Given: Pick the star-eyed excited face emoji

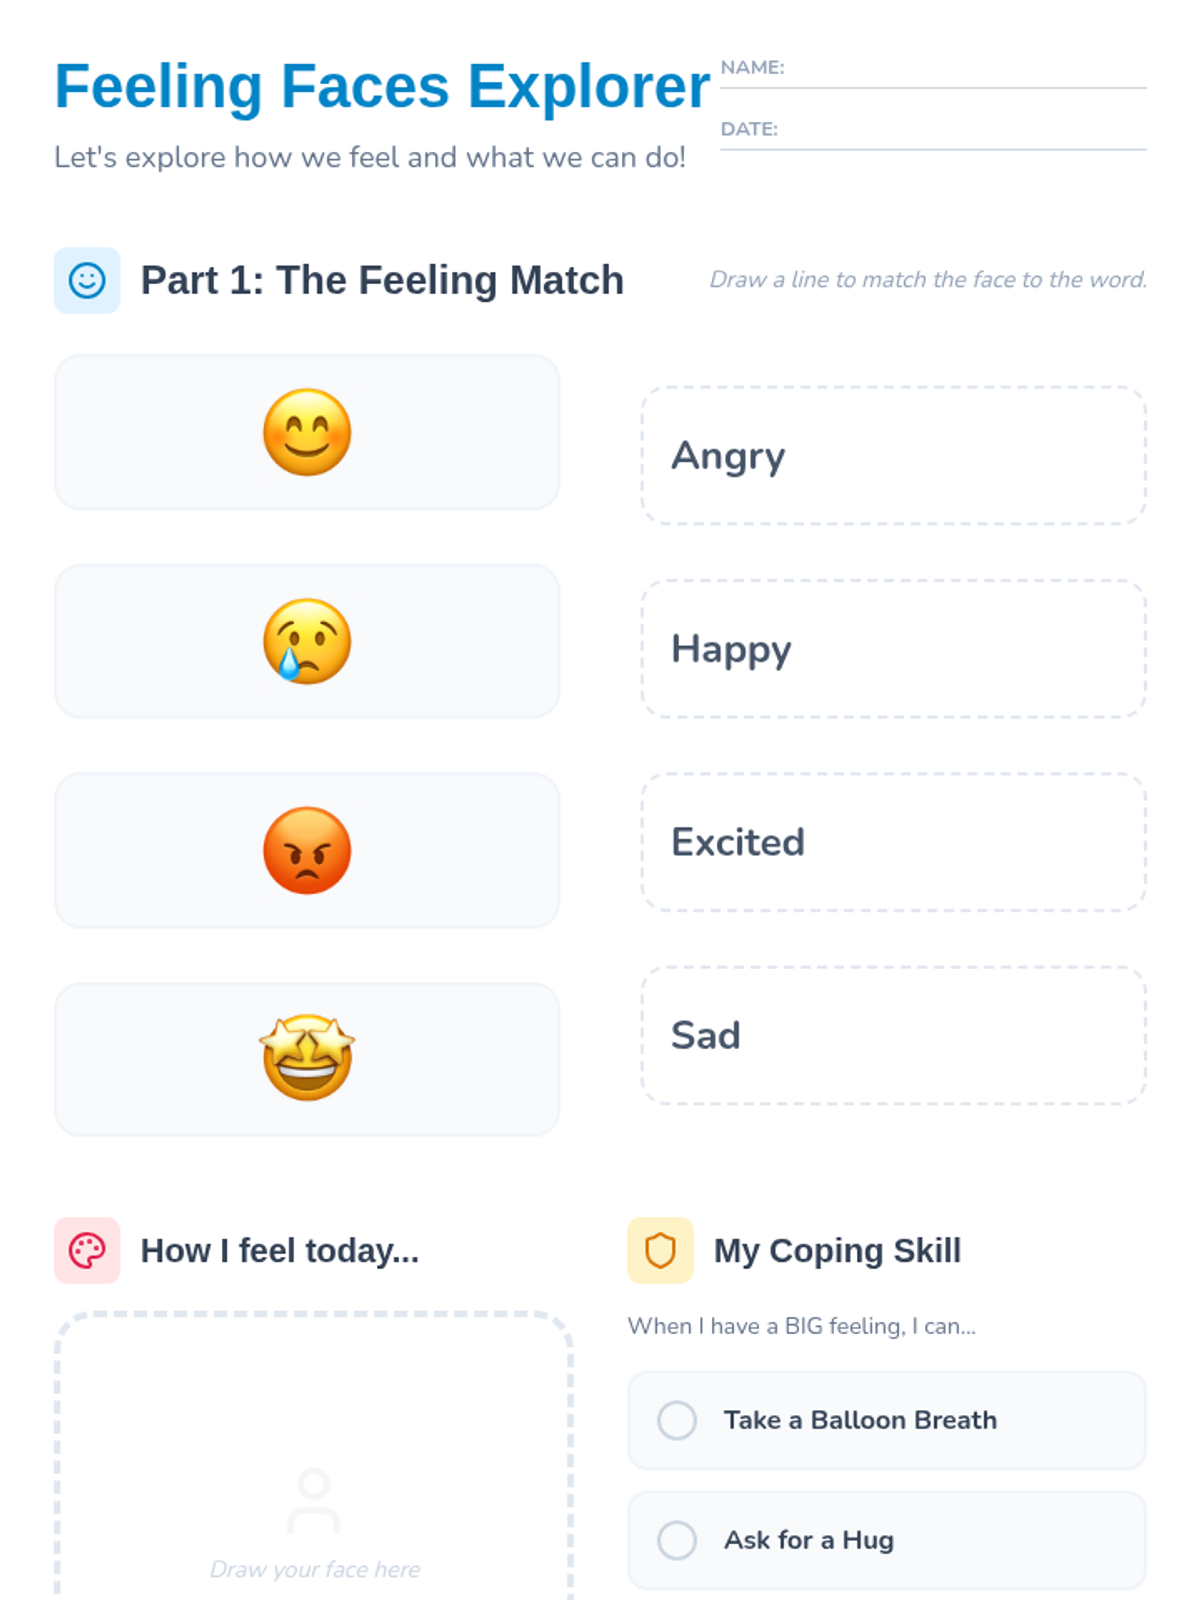Looking at the screenshot, I should 307,1058.
